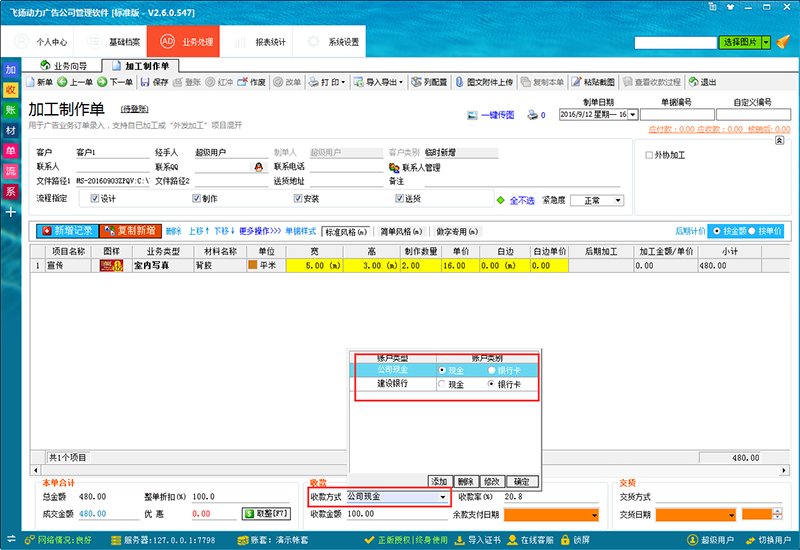This screenshot has width=800, height=550.
Task: Select 银行卡 radio for 公司现金 row
Action: click(x=491, y=370)
